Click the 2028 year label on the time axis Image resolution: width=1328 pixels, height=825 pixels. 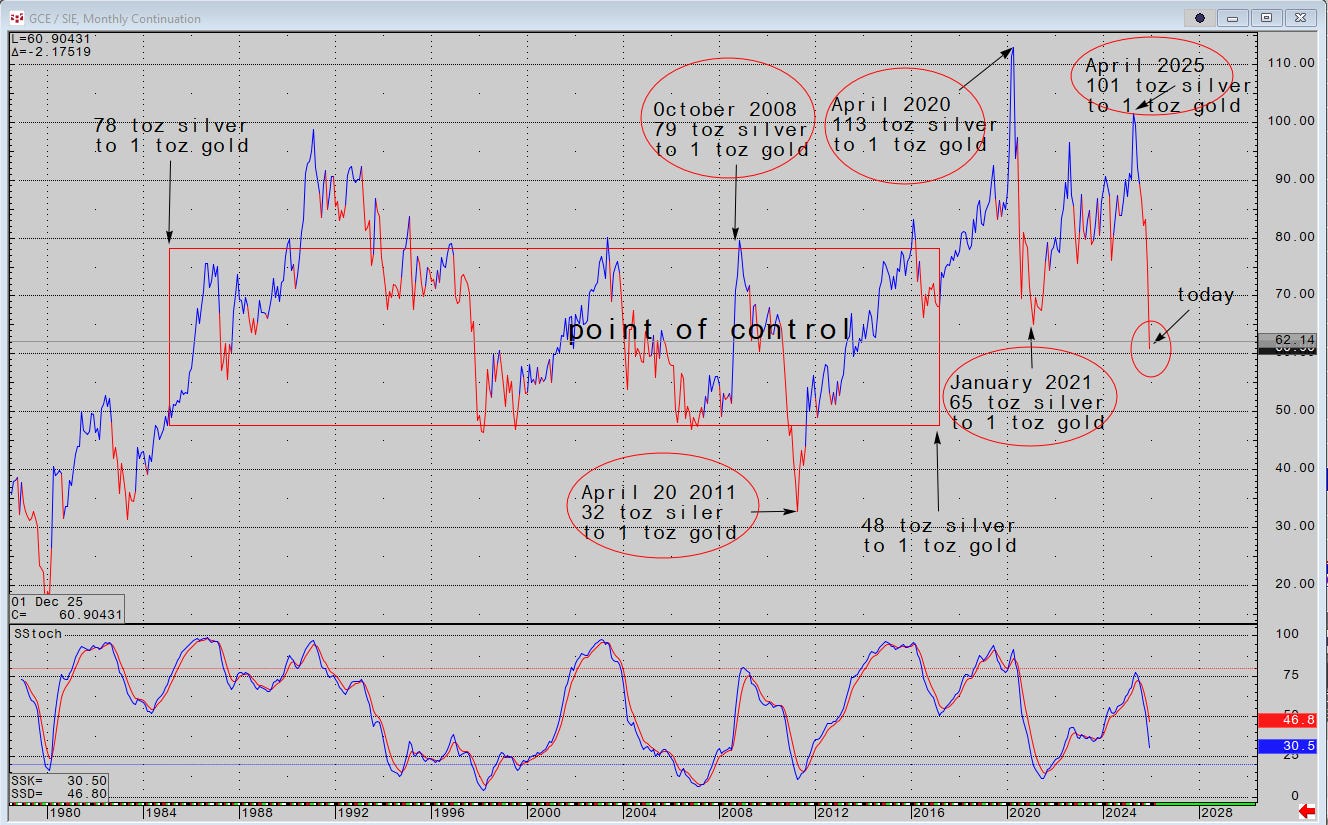pos(1216,815)
